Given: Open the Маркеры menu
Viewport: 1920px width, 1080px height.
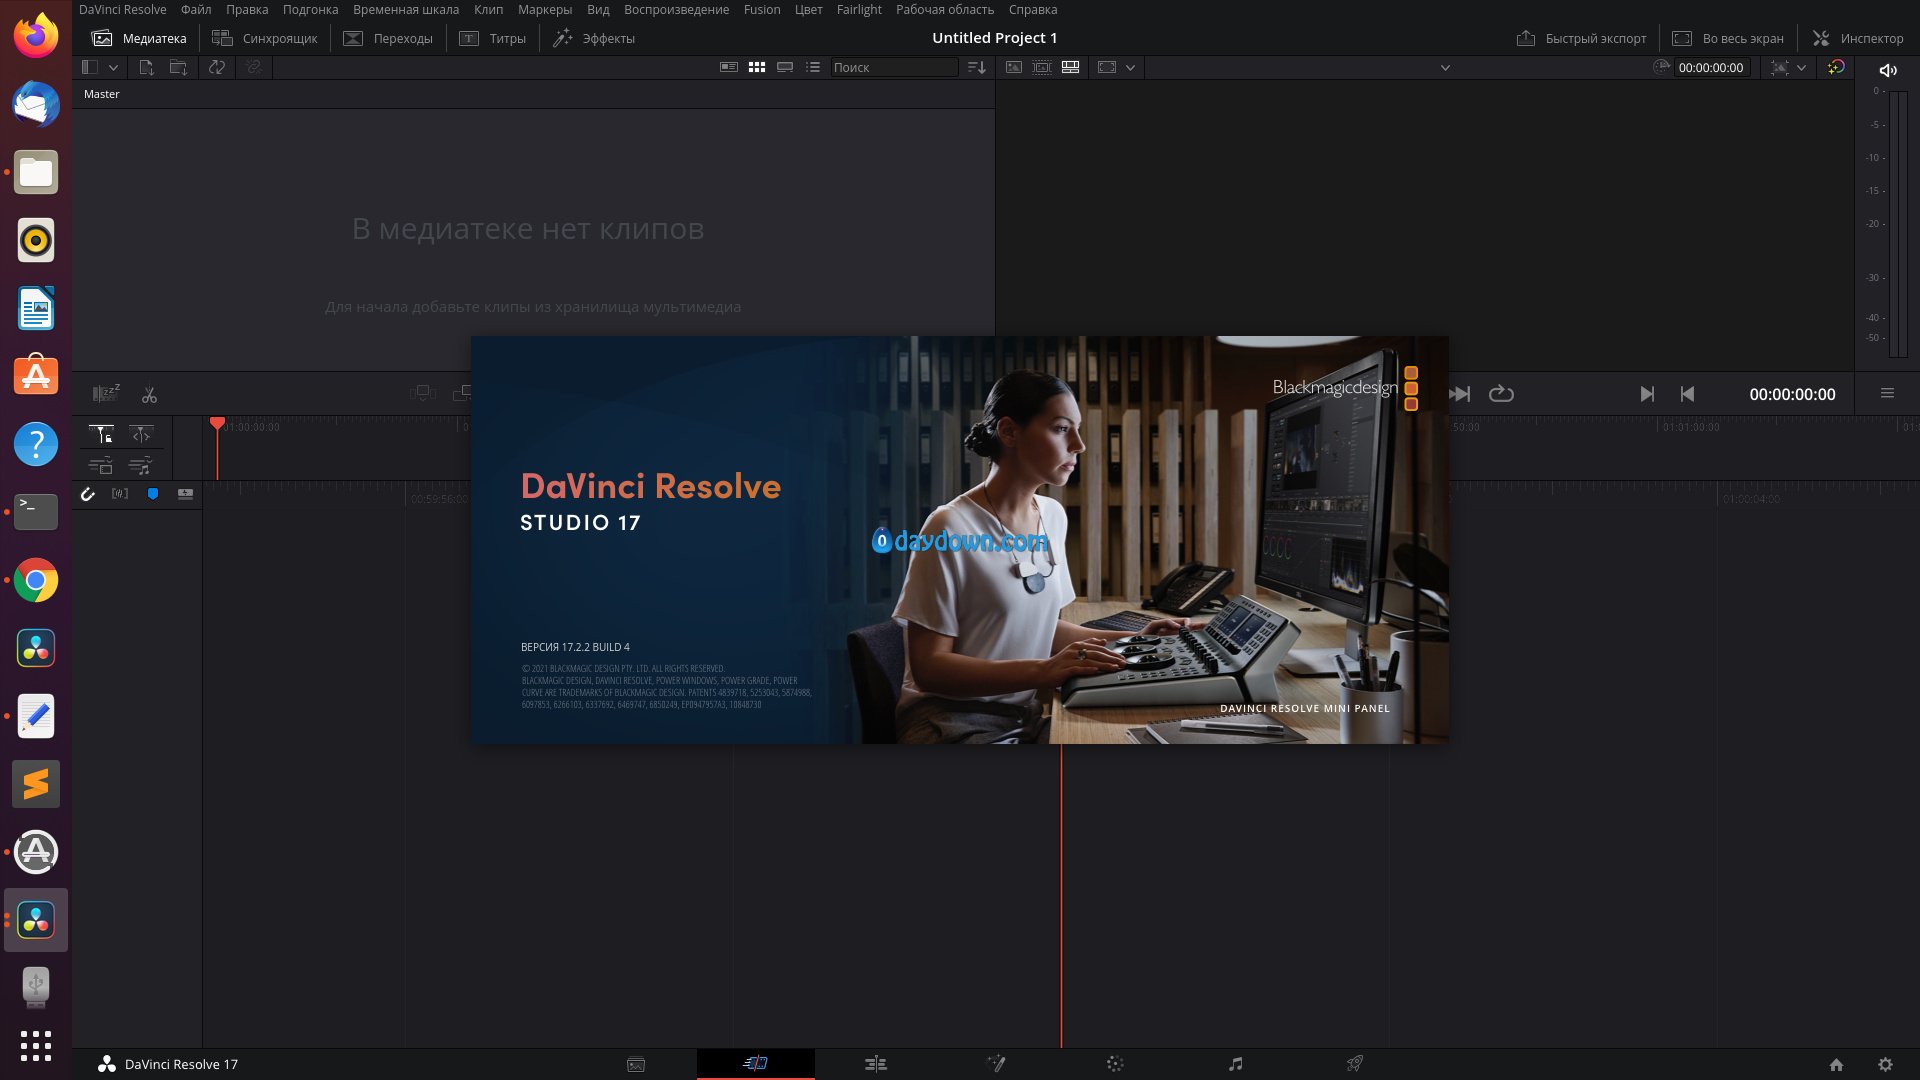Looking at the screenshot, I should click(x=545, y=10).
